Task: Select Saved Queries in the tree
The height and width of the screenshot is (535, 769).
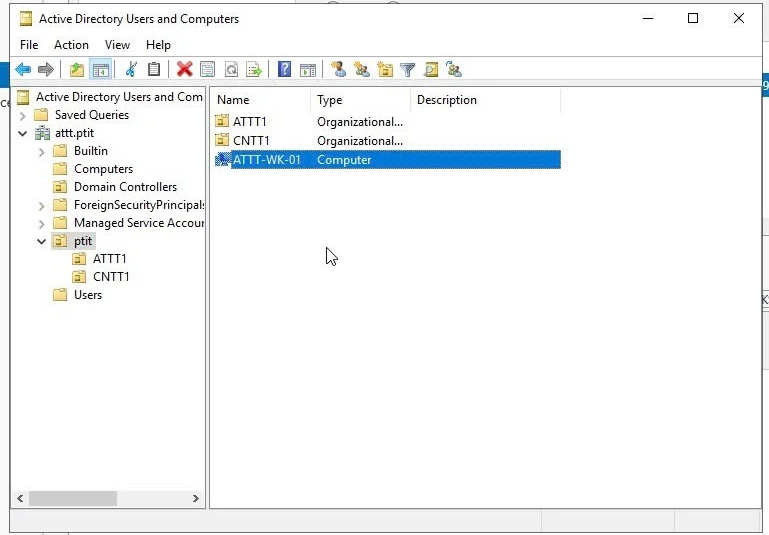Action: [x=92, y=115]
